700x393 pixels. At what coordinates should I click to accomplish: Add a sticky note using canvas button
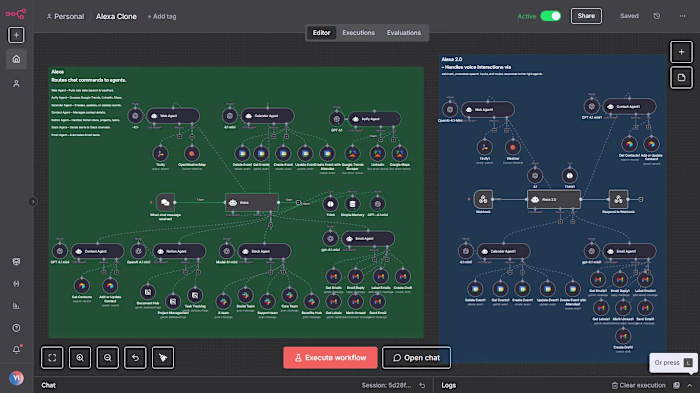click(x=681, y=78)
